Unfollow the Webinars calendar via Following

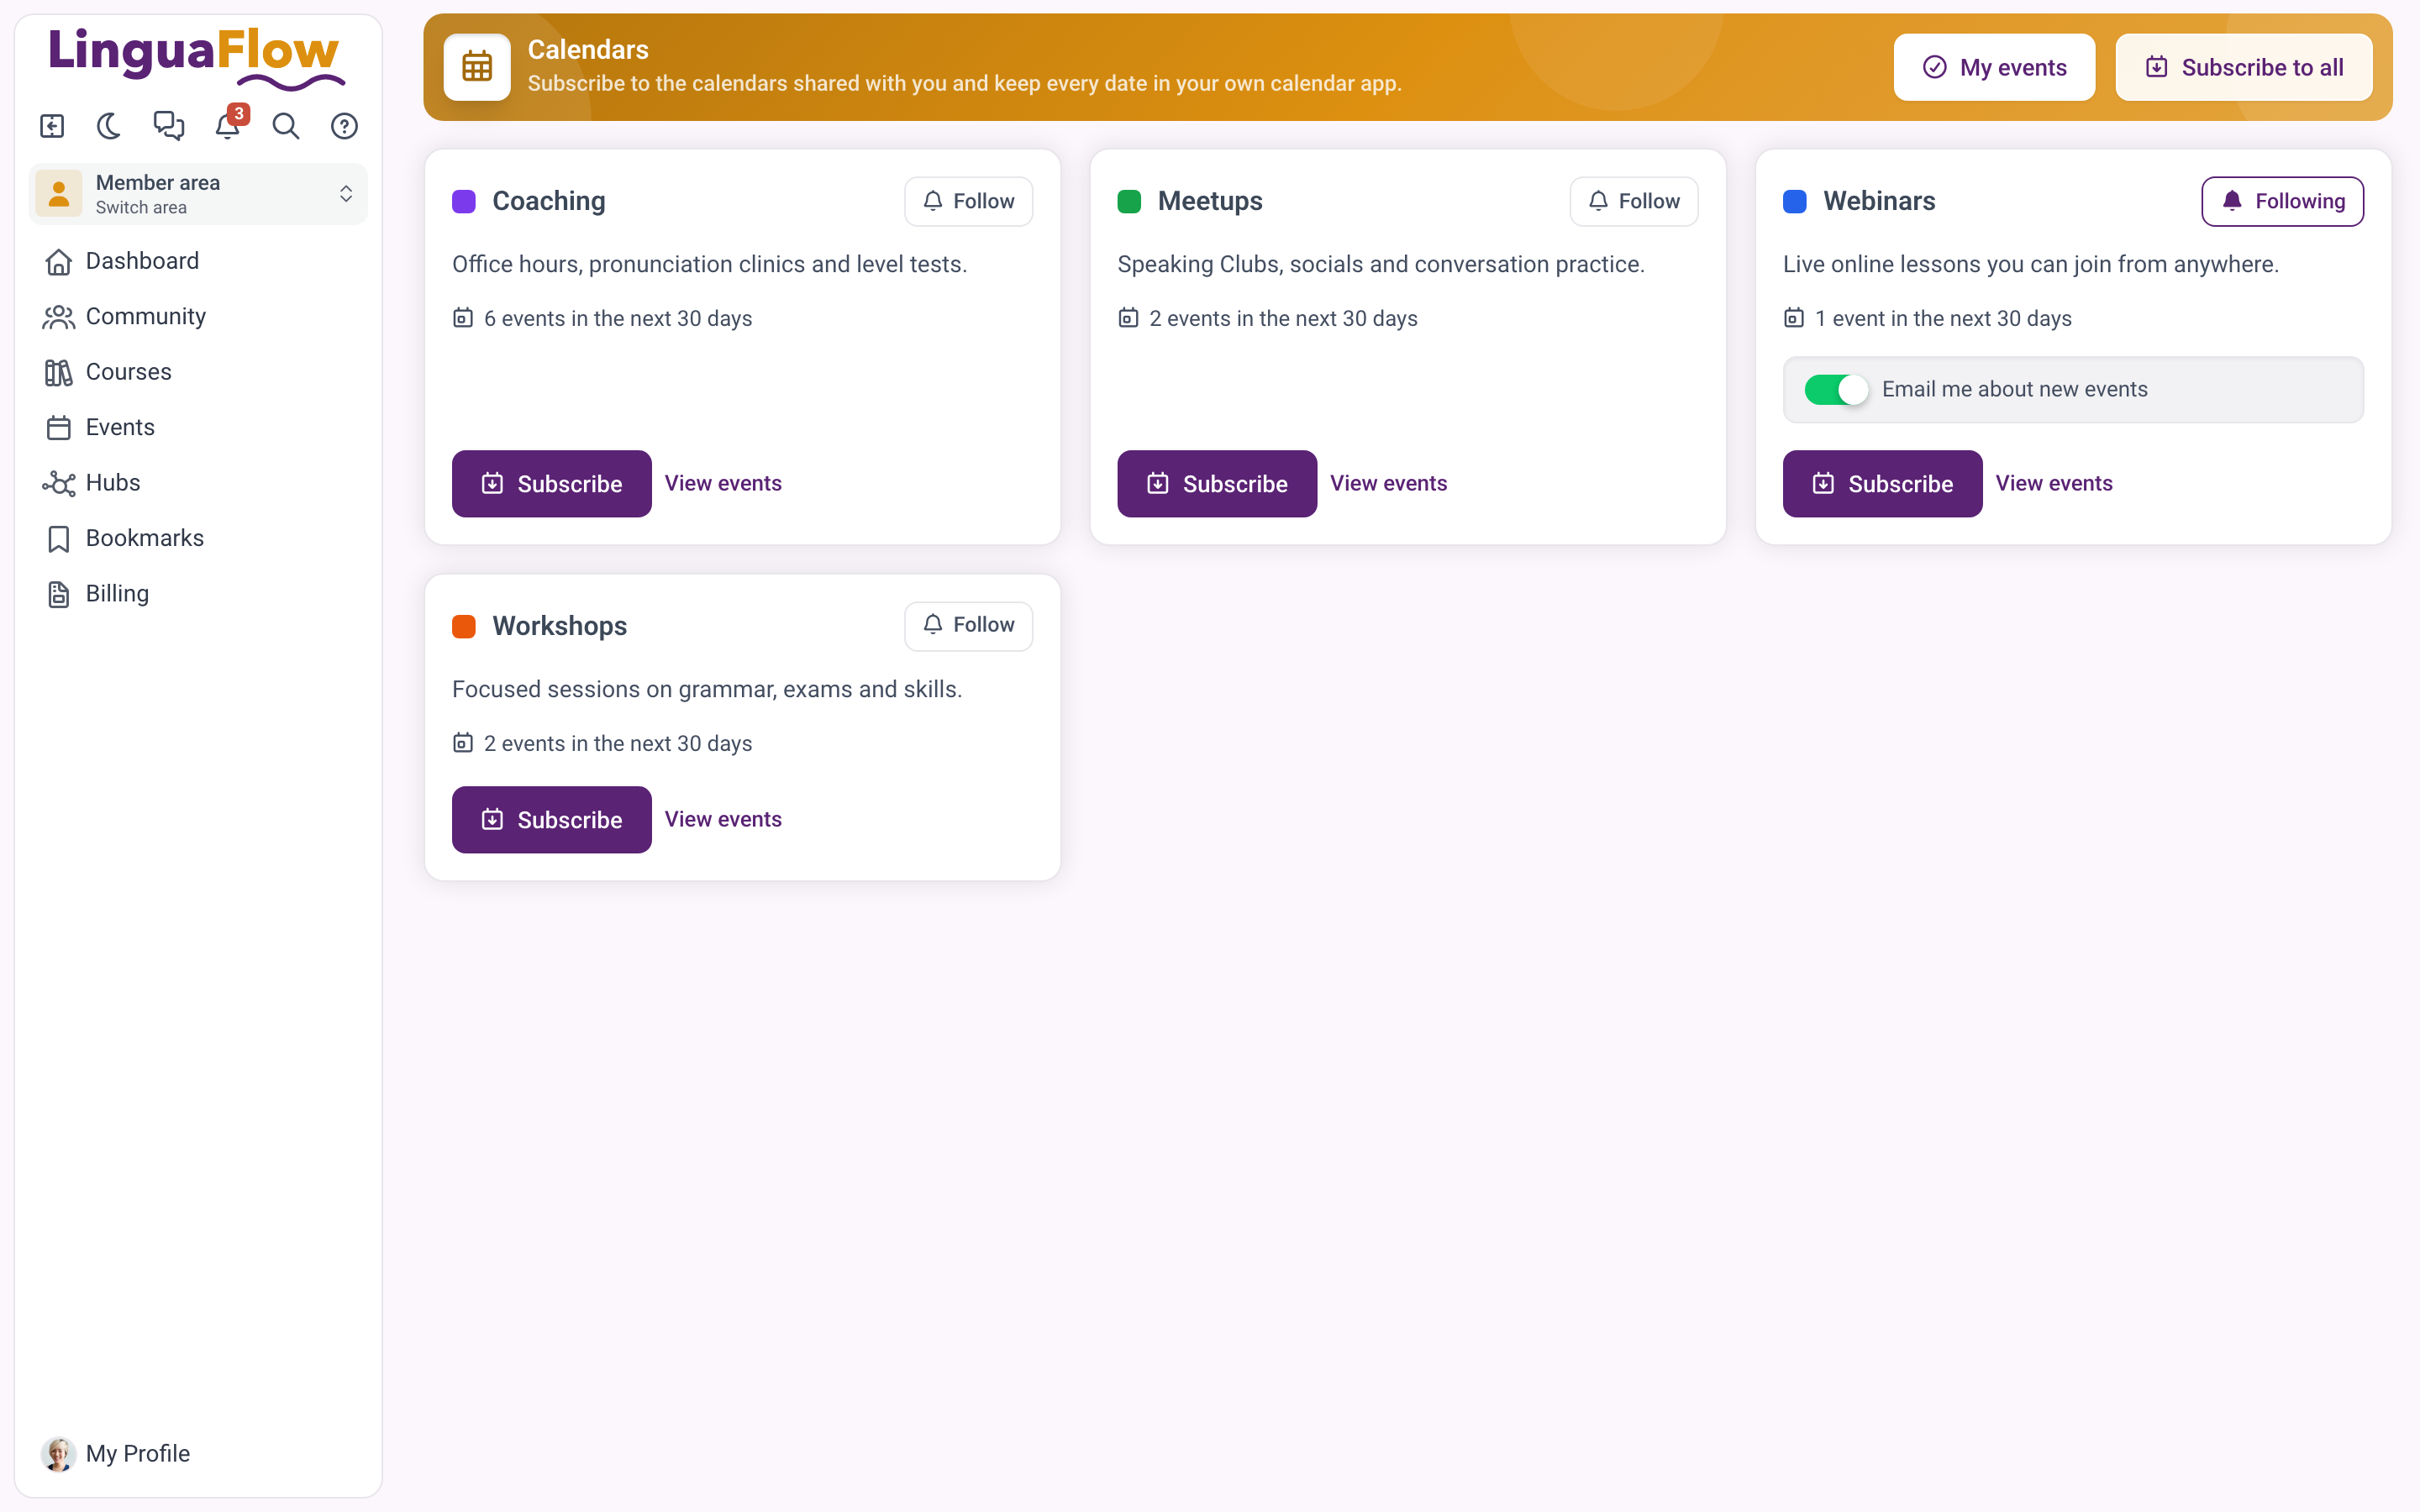point(2282,201)
